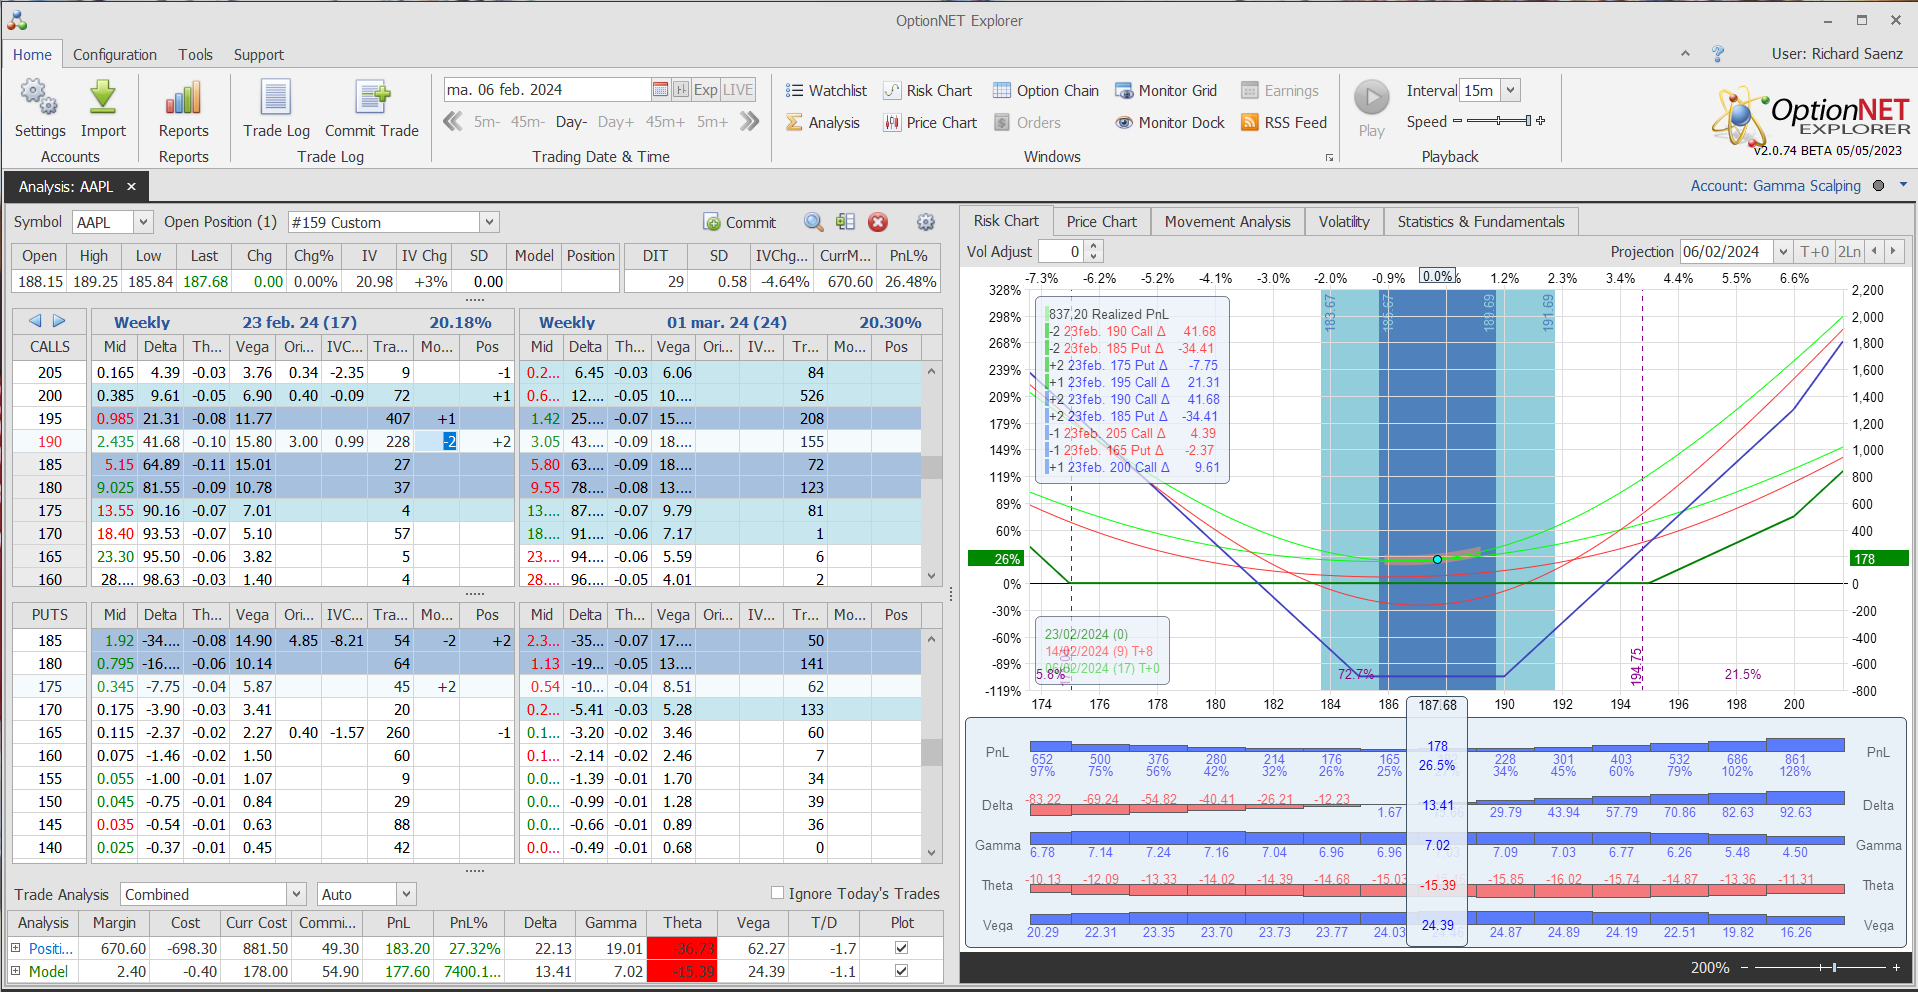Click the Import download icon
Screen dimensions: 1918x992
point(103,98)
